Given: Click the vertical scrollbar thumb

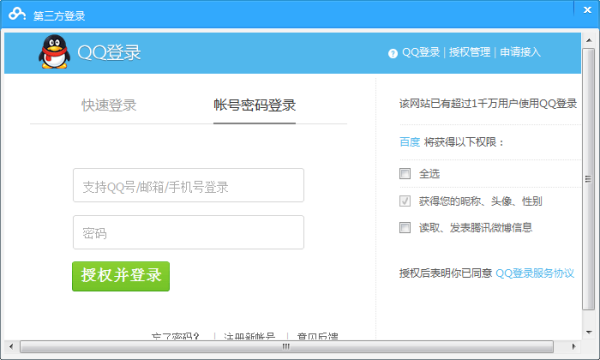Looking at the screenshot, I should tap(589, 179).
